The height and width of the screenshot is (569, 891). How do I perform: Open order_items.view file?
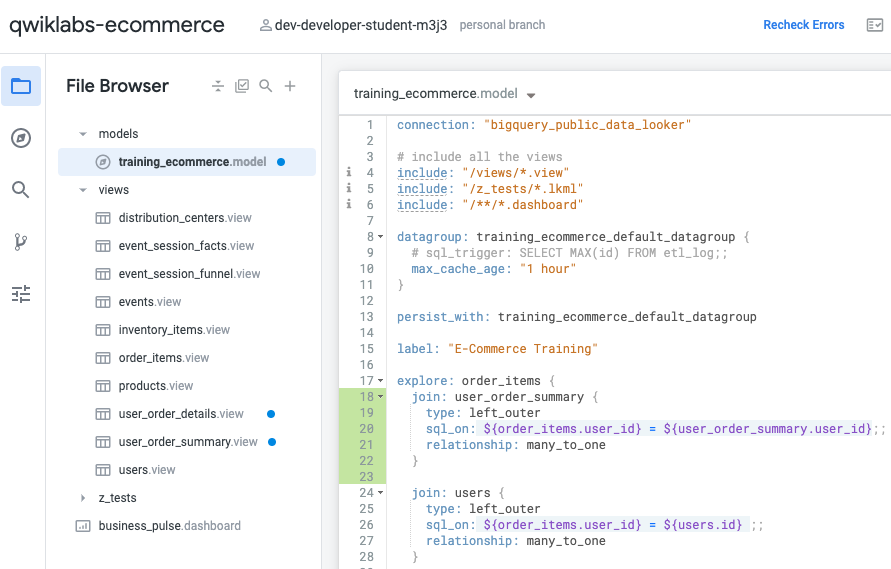[x=164, y=358]
